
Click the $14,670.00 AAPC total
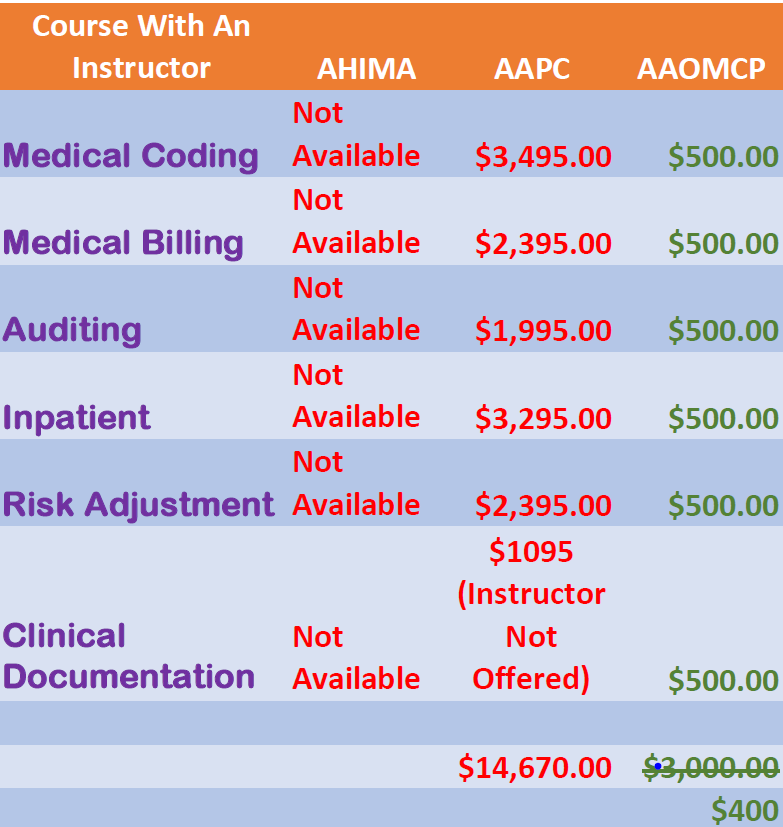coord(535,767)
